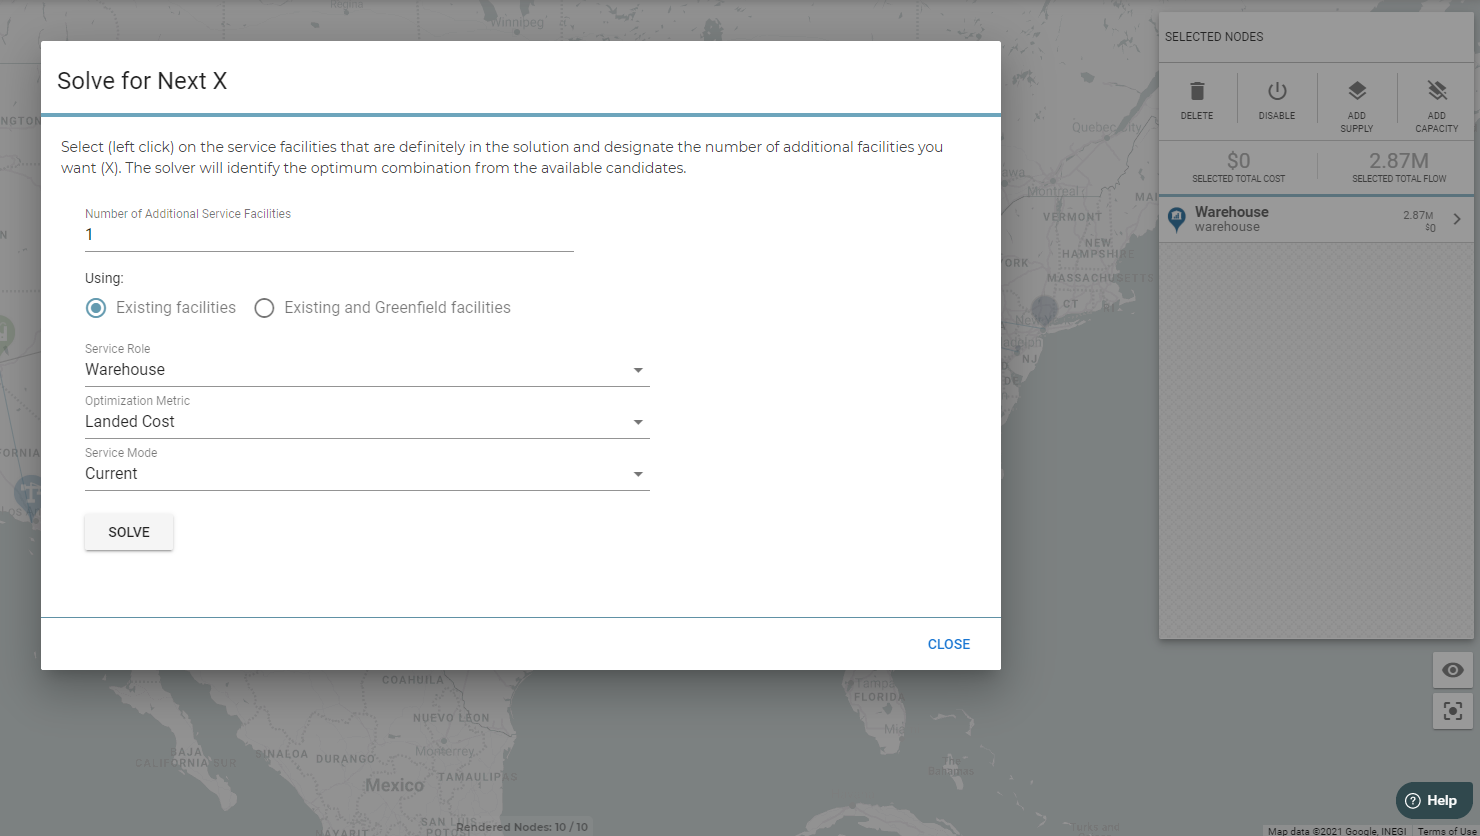
Task: Open the Help button
Action: (x=1433, y=800)
